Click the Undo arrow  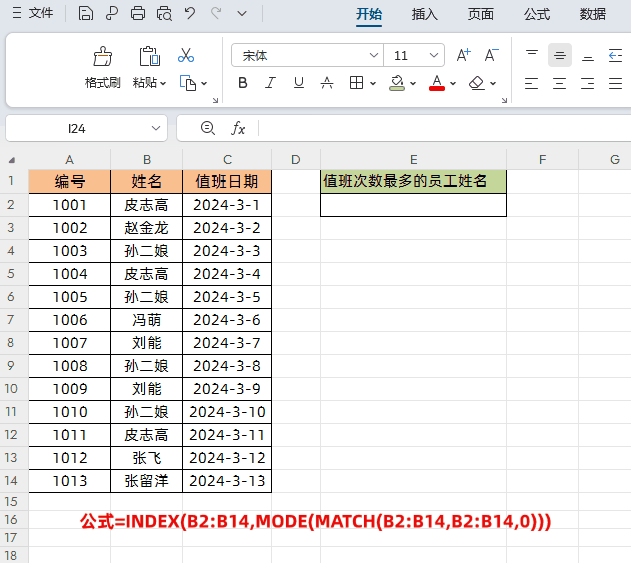coord(190,13)
